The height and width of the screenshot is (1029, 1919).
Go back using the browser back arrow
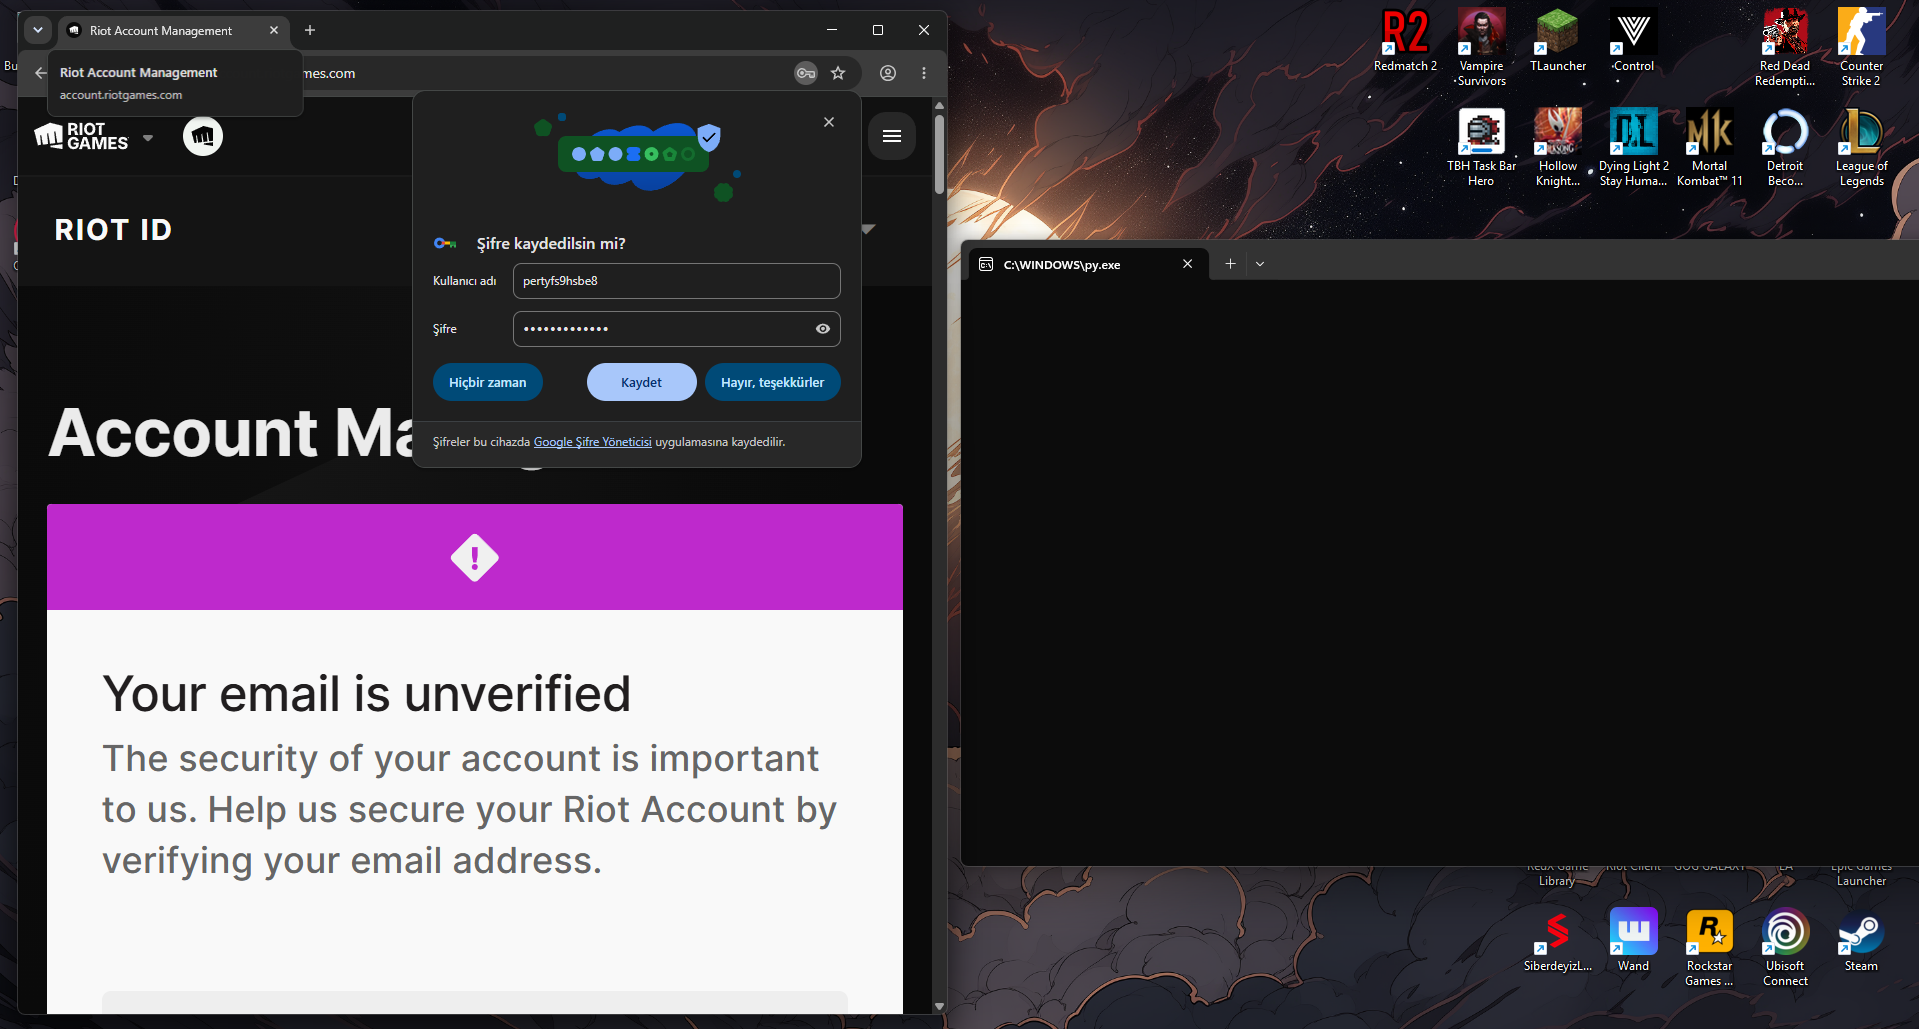point(41,73)
